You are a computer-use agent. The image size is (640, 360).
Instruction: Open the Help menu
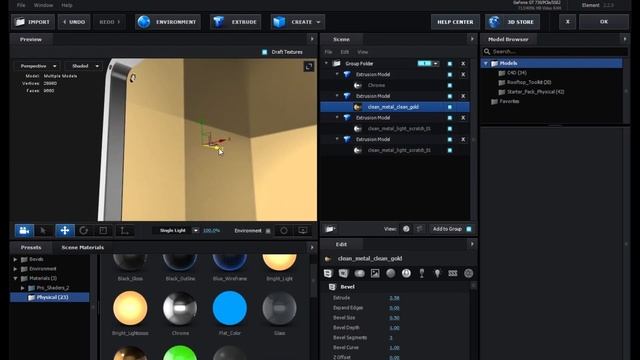(67, 5)
